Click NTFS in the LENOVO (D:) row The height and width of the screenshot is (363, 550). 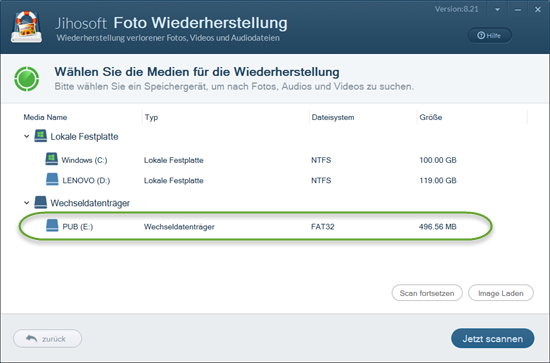point(321,181)
